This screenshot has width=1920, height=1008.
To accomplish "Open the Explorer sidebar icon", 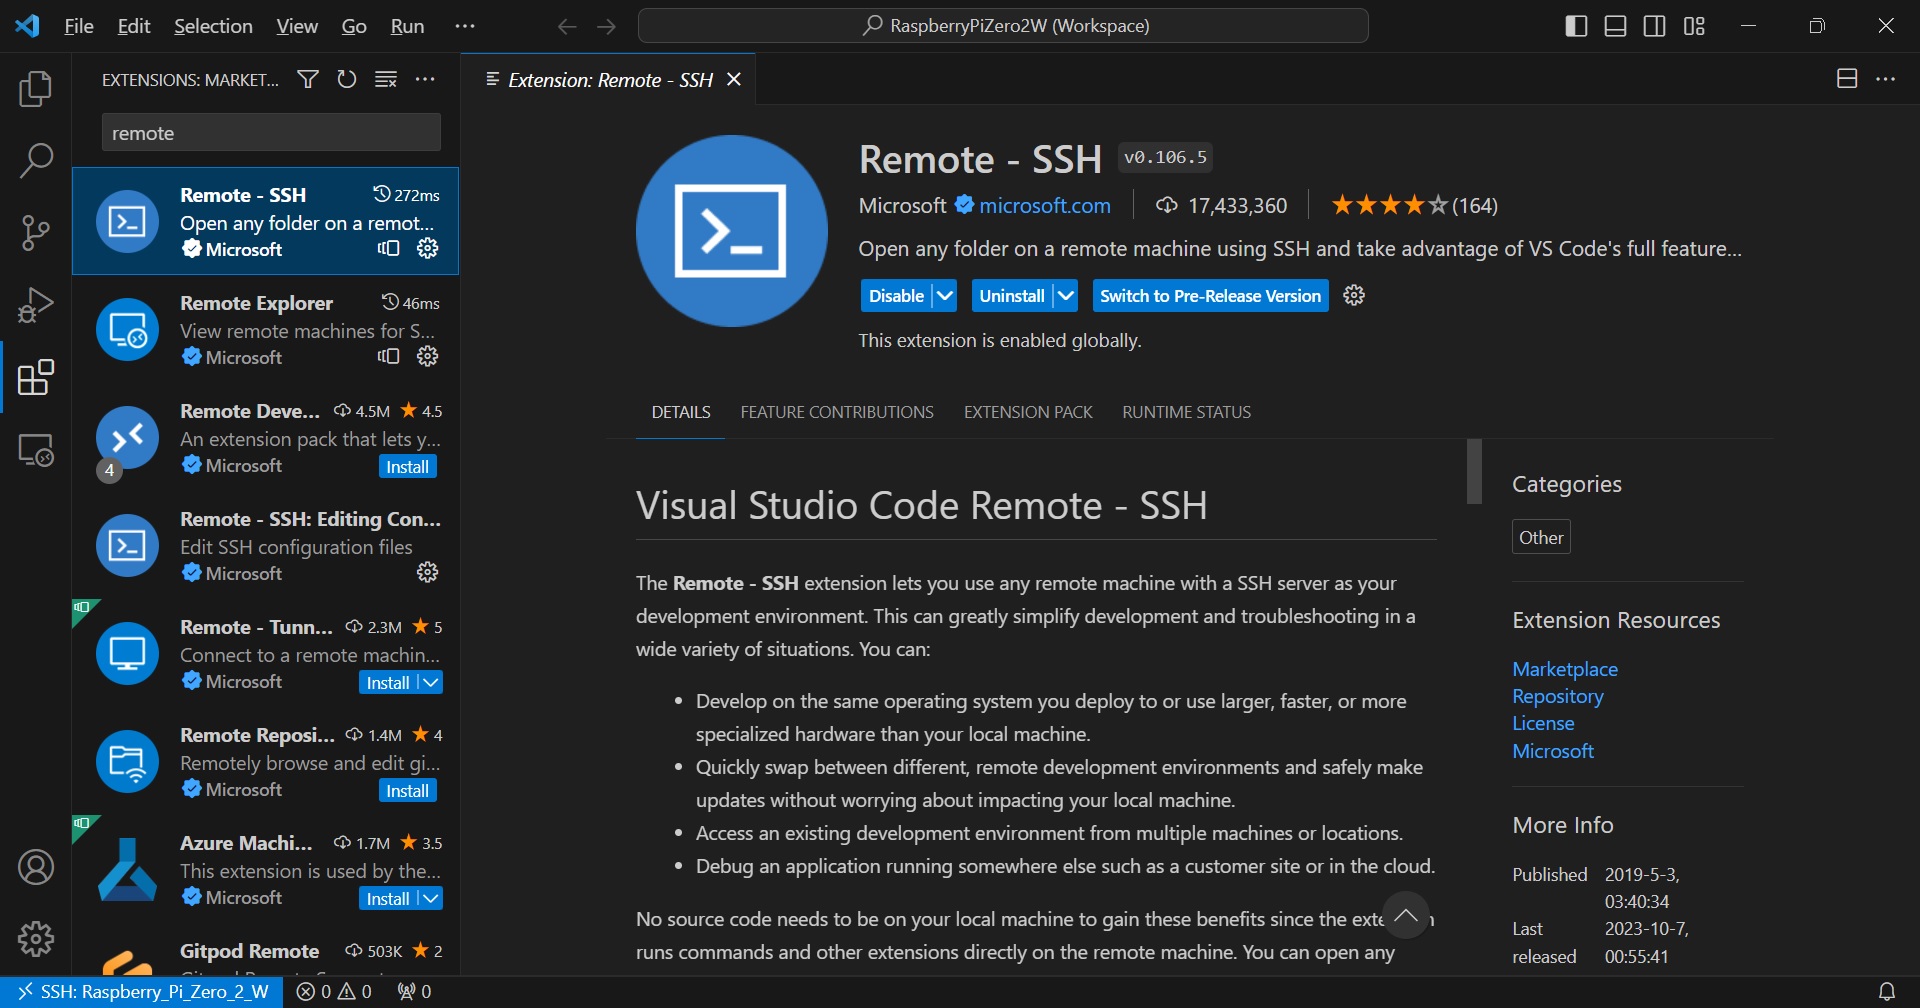I will (36, 89).
